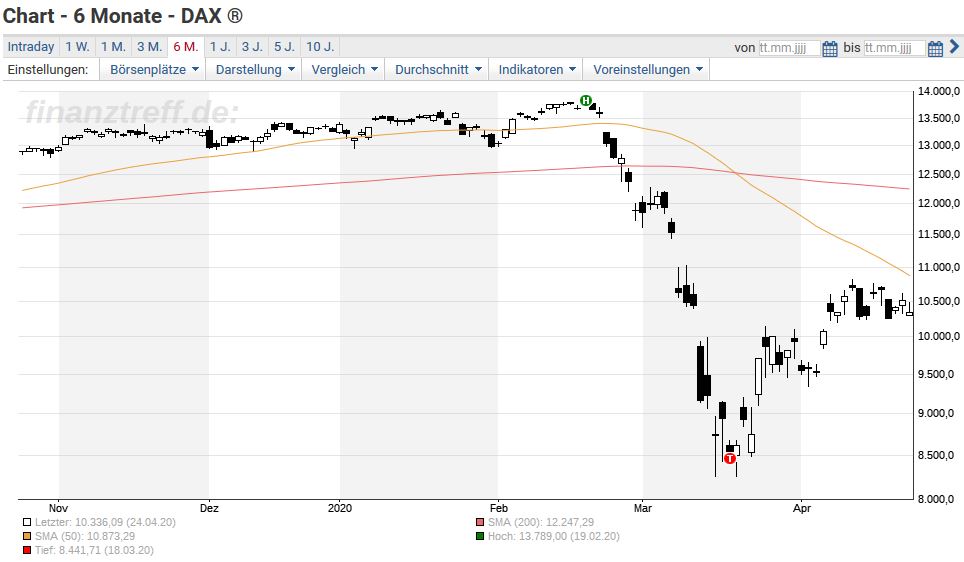This screenshot has height=562, width=964.
Task: Click the 'Apr' x-axis label
Action: [802, 509]
